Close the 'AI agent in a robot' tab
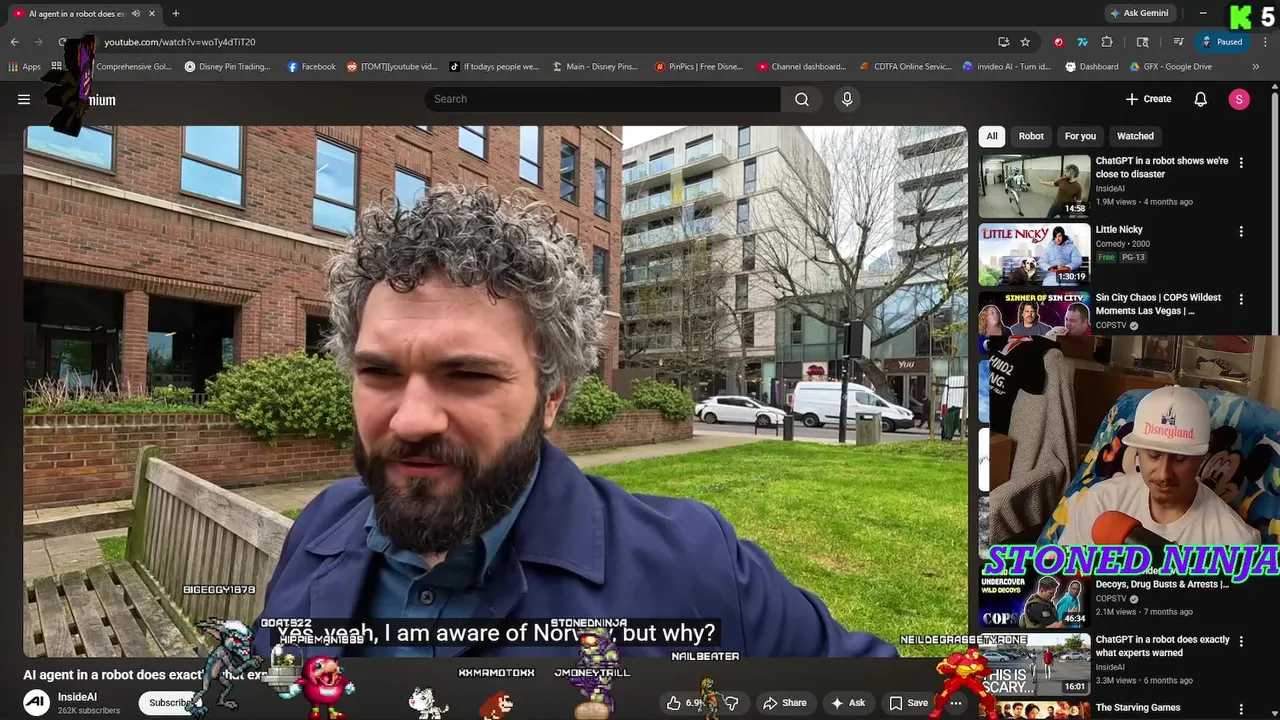This screenshot has height=720, width=1280. coord(152,13)
